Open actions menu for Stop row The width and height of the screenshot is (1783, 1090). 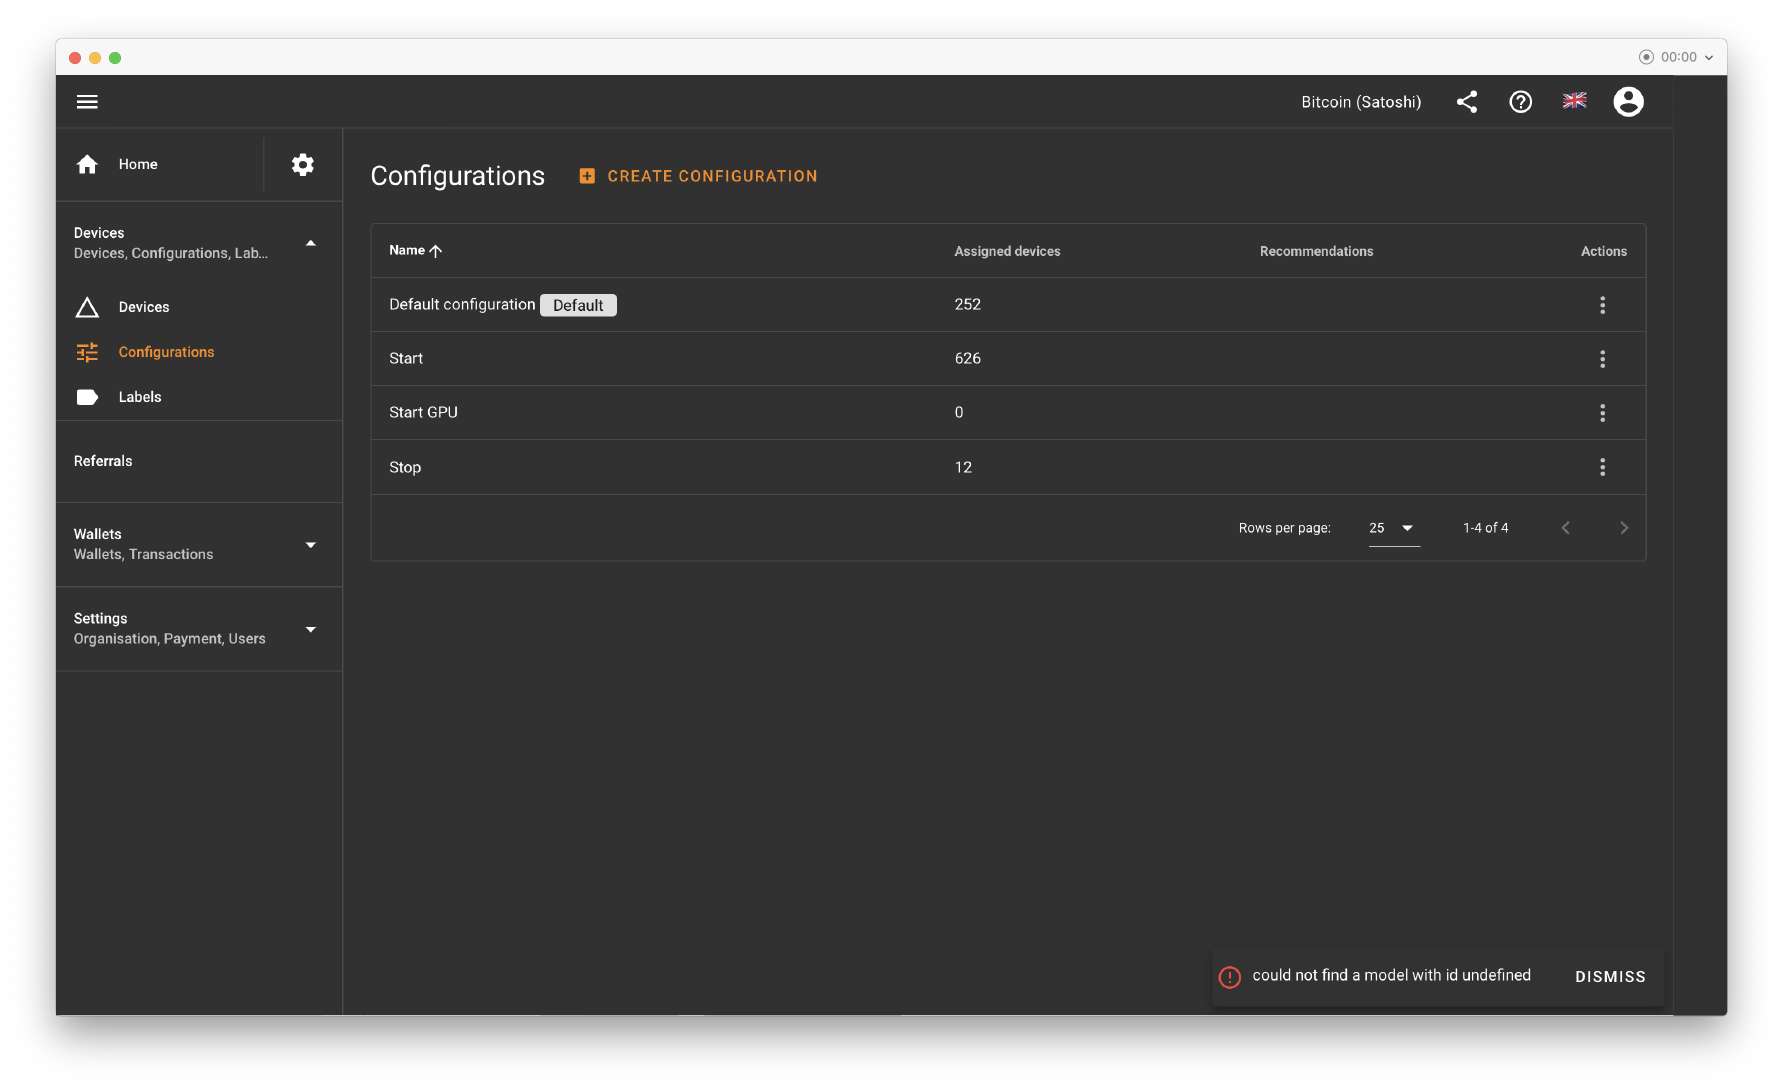coord(1602,467)
